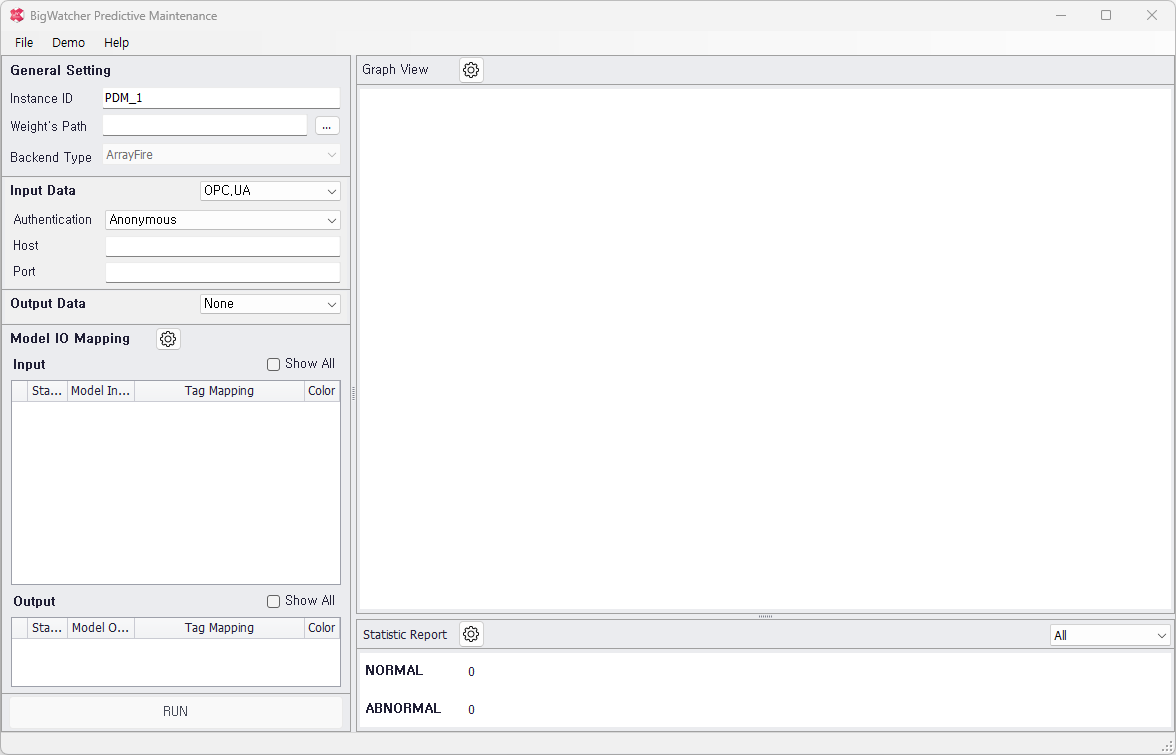The width and height of the screenshot is (1176, 755).
Task: Open the Help menu
Action: (x=116, y=43)
